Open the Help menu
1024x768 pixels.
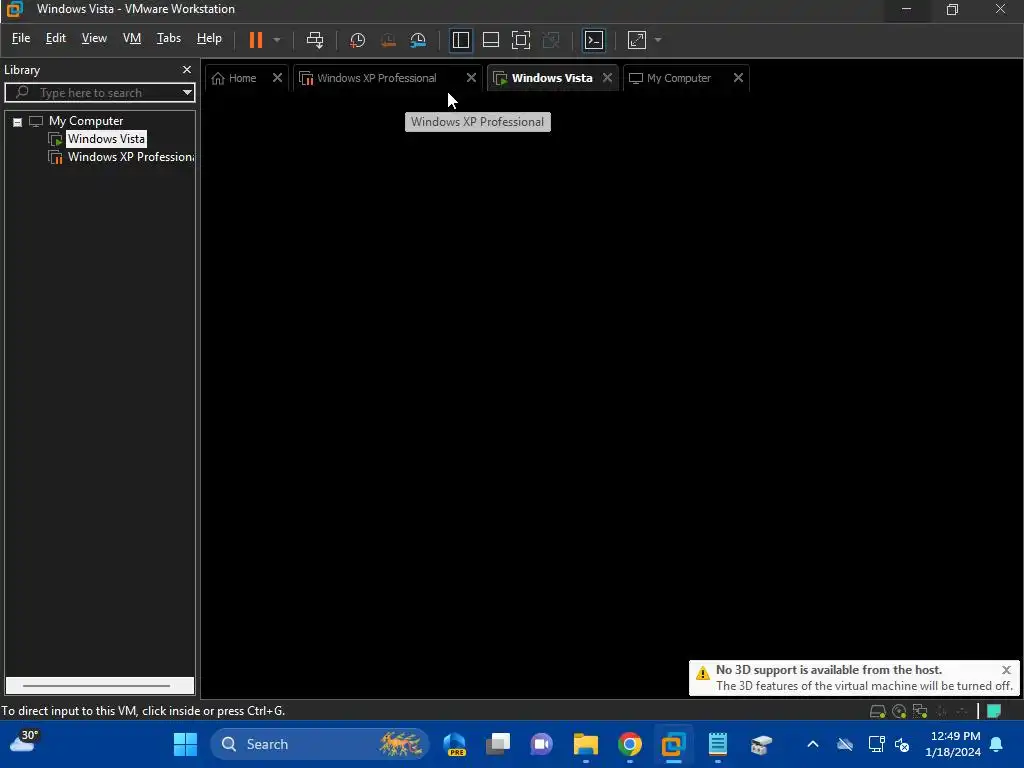coord(209,38)
